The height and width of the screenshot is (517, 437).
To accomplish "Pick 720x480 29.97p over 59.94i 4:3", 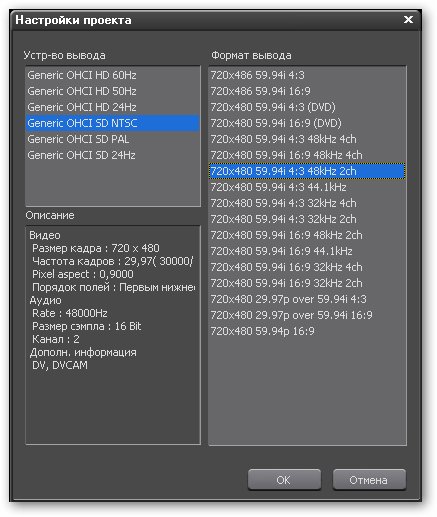I will pyautogui.click(x=307, y=299).
